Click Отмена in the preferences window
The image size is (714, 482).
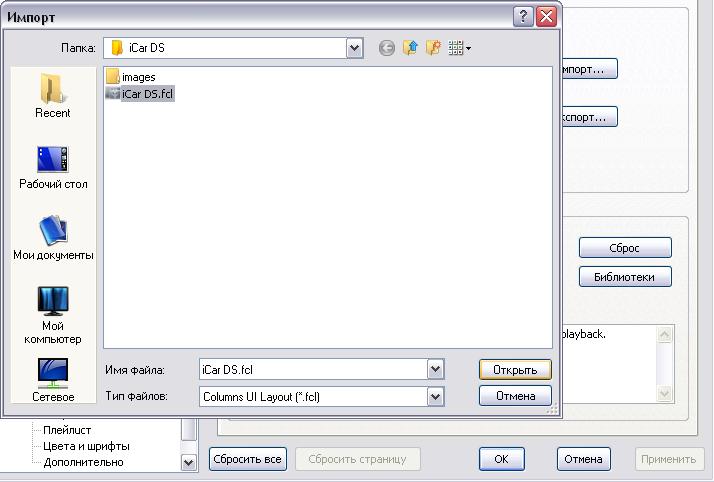pyautogui.click(x=583, y=459)
